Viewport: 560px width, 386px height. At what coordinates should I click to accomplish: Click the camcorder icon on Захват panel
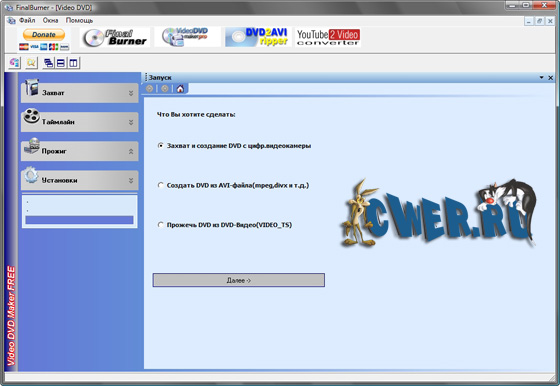[x=32, y=87]
